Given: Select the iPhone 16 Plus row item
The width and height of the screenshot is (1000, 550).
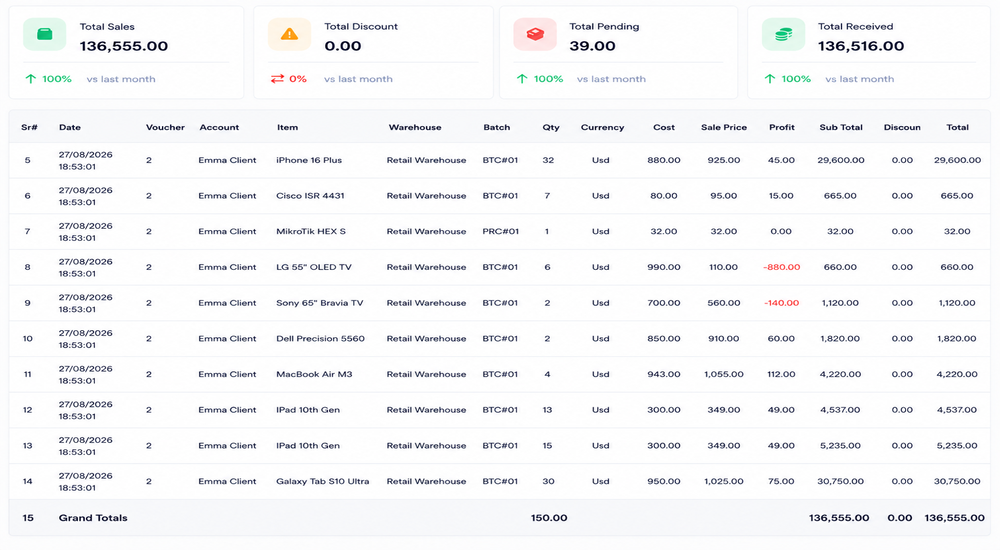Looking at the screenshot, I should (x=309, y=160).
